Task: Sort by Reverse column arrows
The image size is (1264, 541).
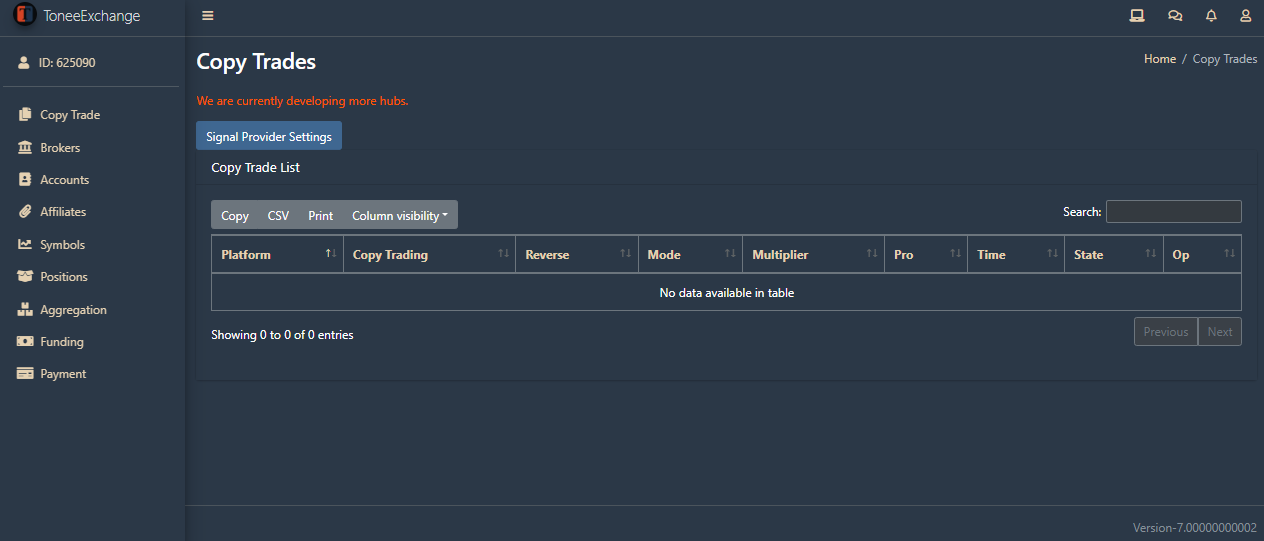Action: 625,254
